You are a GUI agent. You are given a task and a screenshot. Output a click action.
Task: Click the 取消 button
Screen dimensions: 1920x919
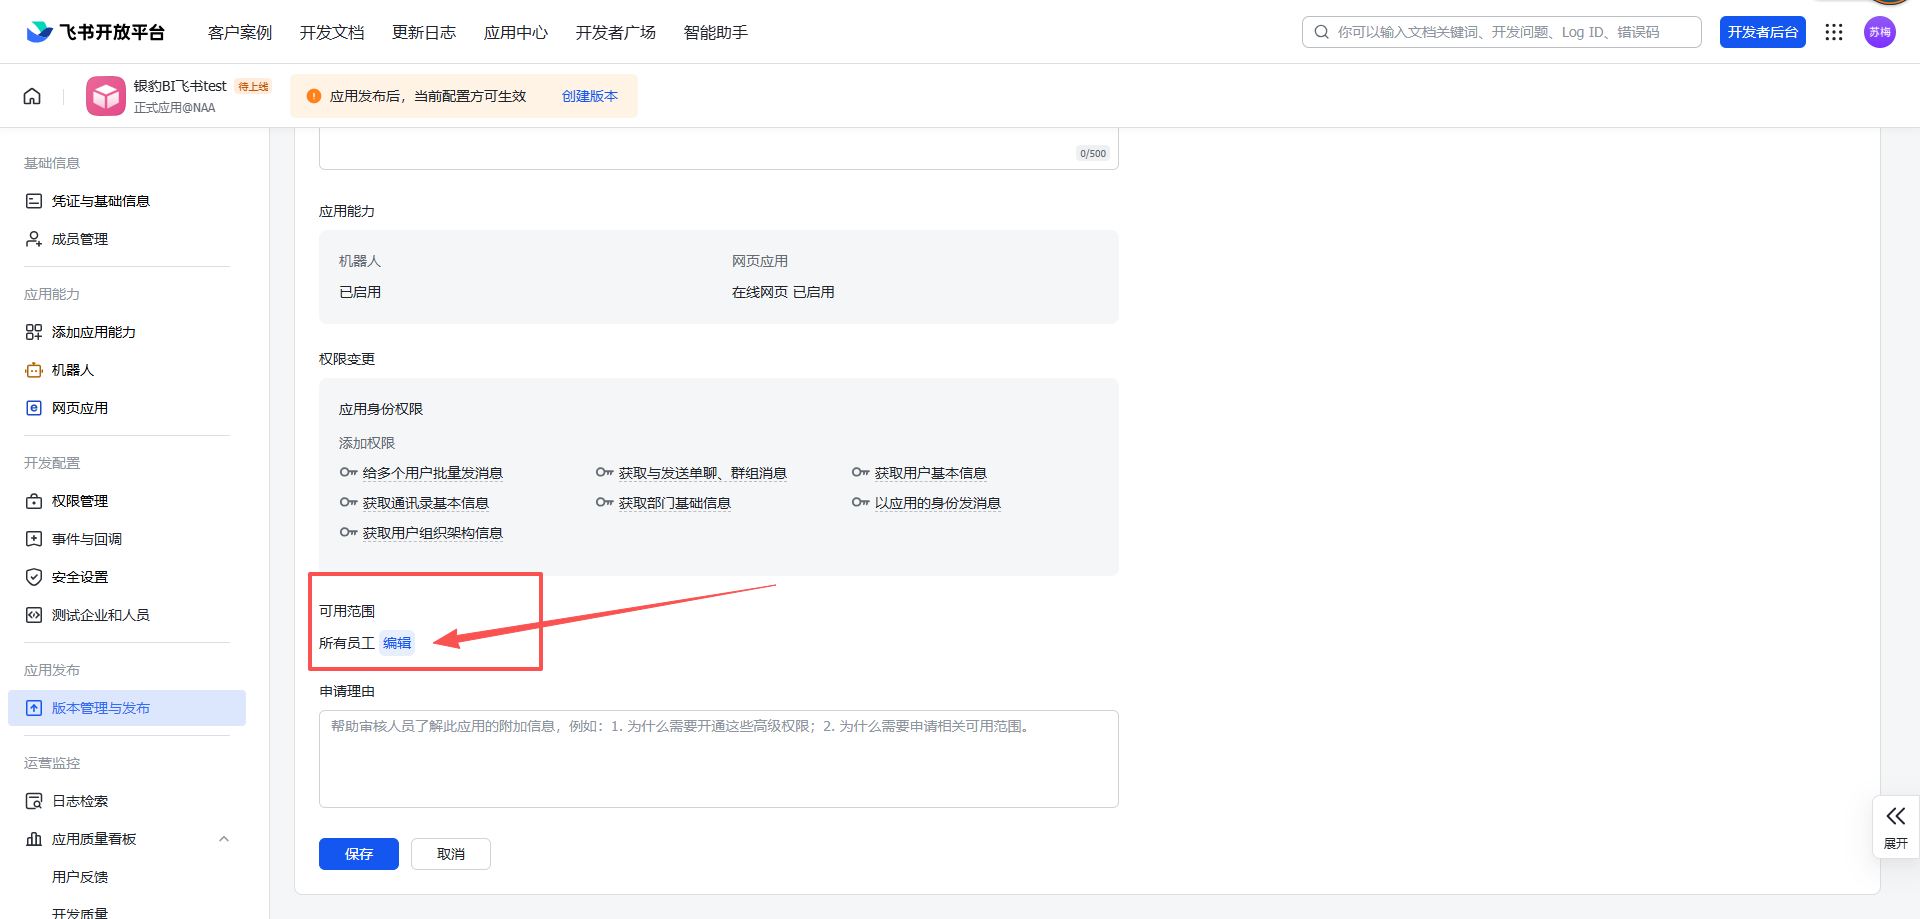click(x=451, y=854)
